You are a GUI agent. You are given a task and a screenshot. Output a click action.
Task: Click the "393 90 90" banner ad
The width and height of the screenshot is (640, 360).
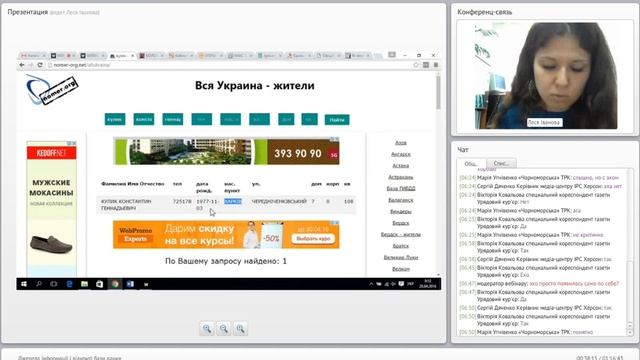coord(226,151)
